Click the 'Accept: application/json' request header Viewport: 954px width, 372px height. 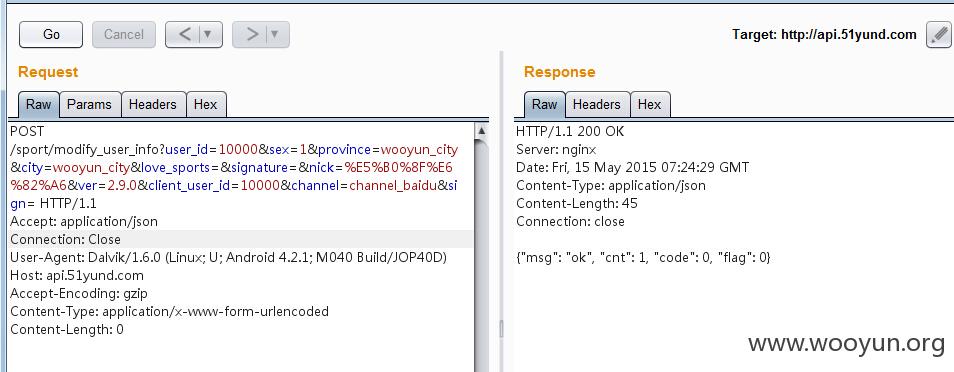coord(84,222)
